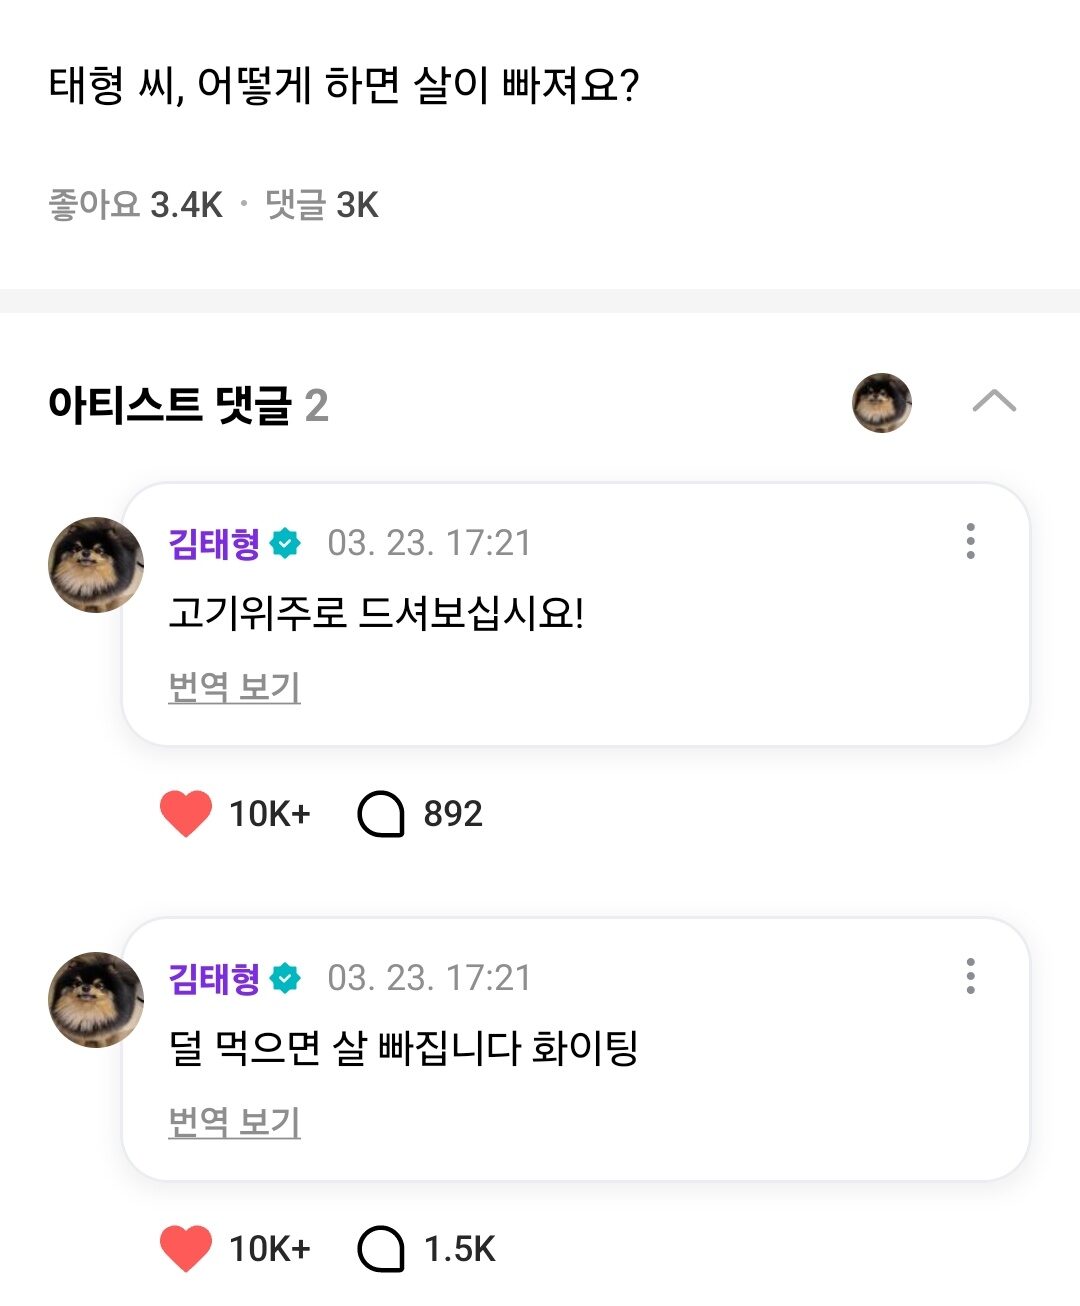Image resolution: width=1080 pixels, height=1306 pixels.
Task: Like the 고기위주로 드셔보십시요 comment with the heart
Action: tap(186, 814)
